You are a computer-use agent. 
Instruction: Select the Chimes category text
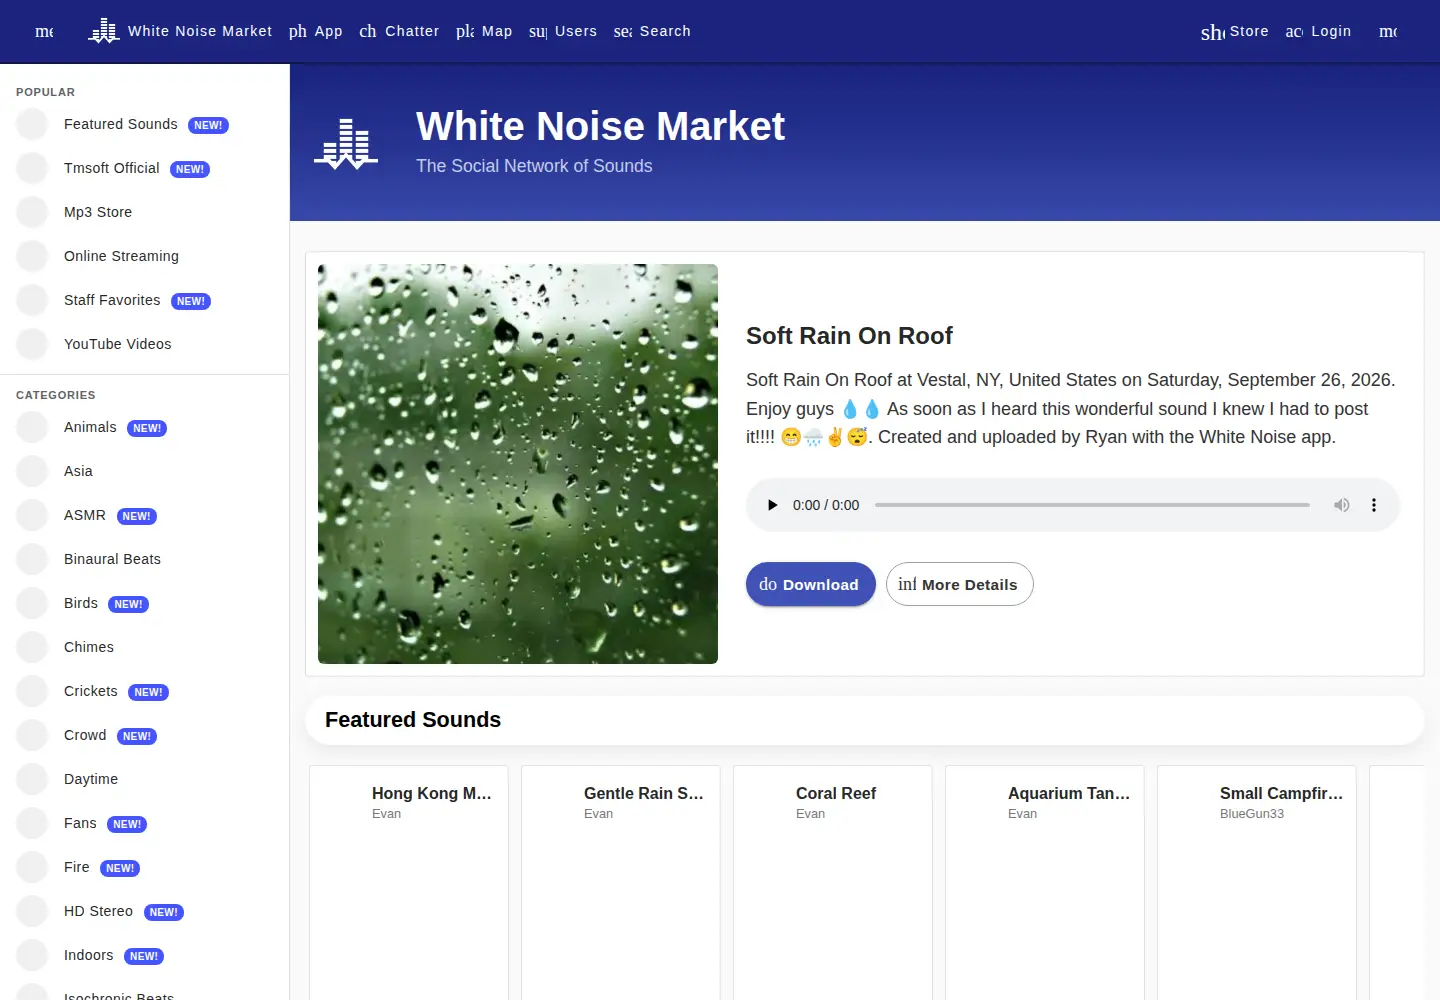[89, 647]
